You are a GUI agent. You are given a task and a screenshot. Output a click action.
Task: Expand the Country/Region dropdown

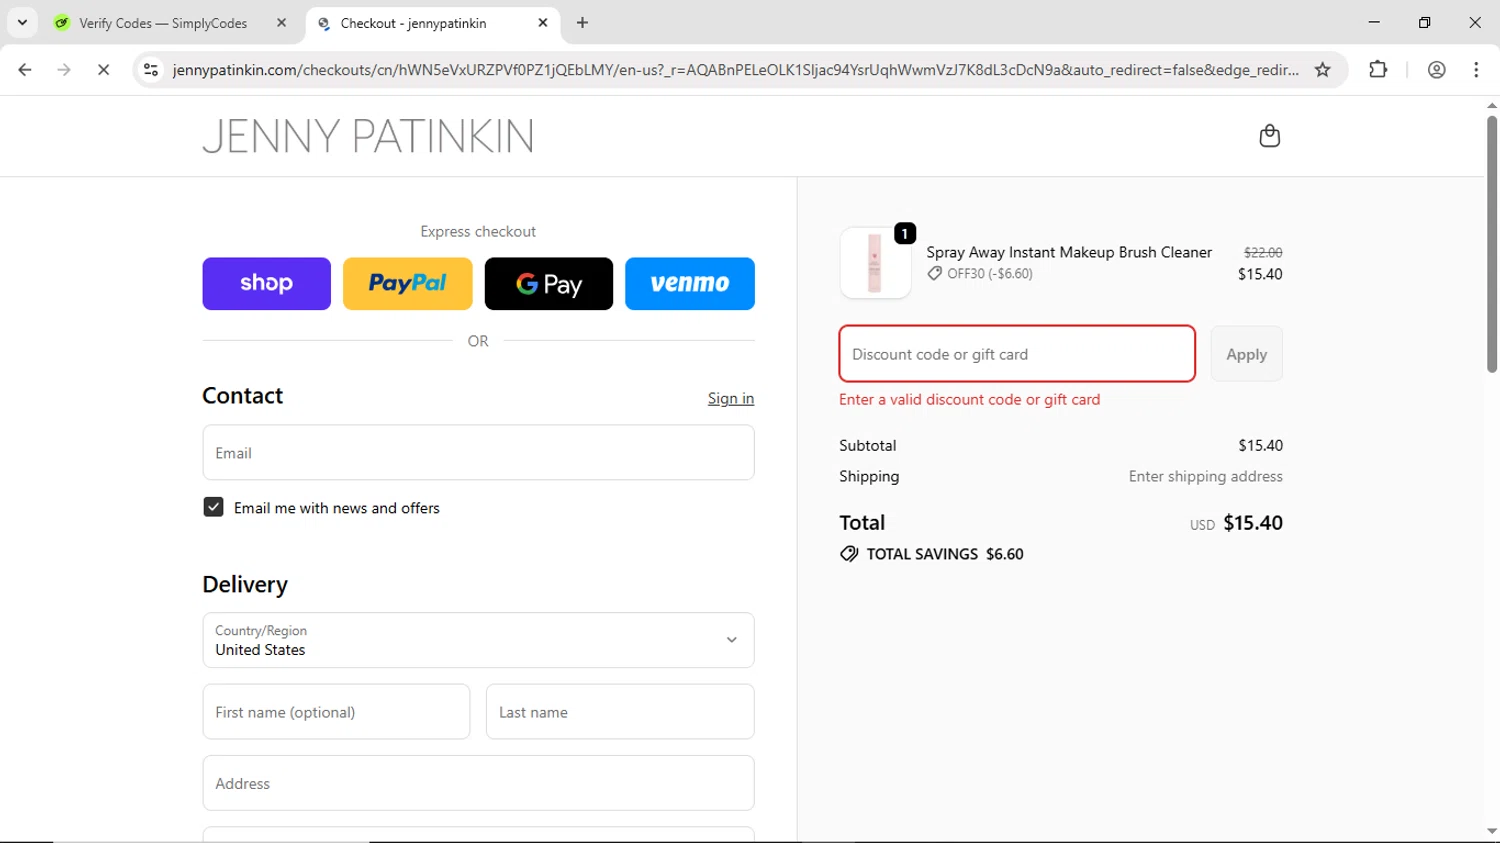point(478,640)
